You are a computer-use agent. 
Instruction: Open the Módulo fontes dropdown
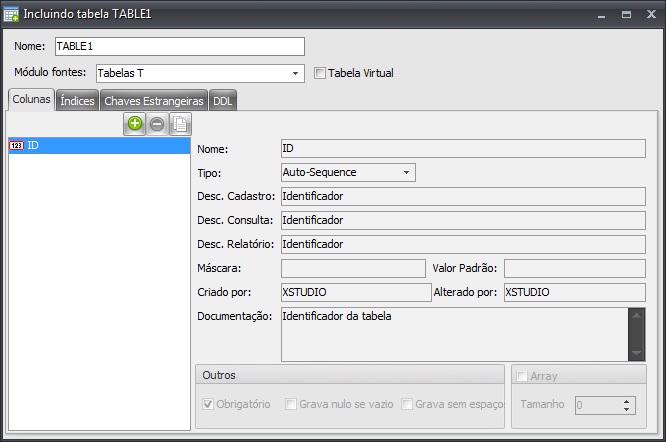[296, 73]
